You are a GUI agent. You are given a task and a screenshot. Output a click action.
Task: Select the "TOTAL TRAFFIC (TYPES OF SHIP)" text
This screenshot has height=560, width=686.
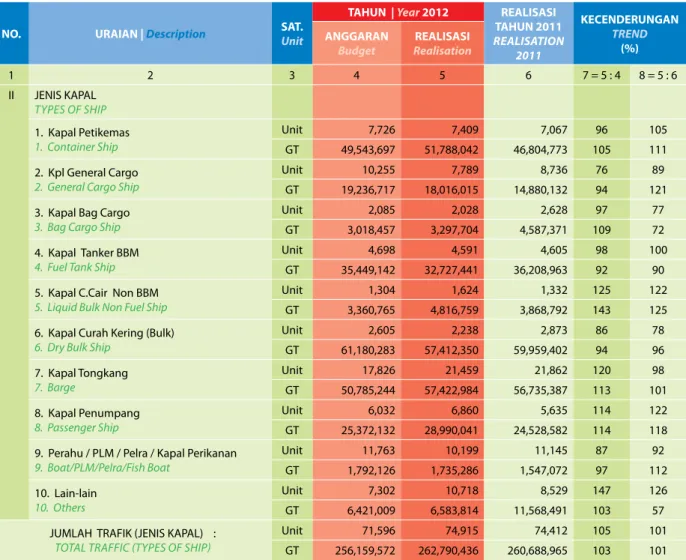pyautogui.click(x=133, y=548)
